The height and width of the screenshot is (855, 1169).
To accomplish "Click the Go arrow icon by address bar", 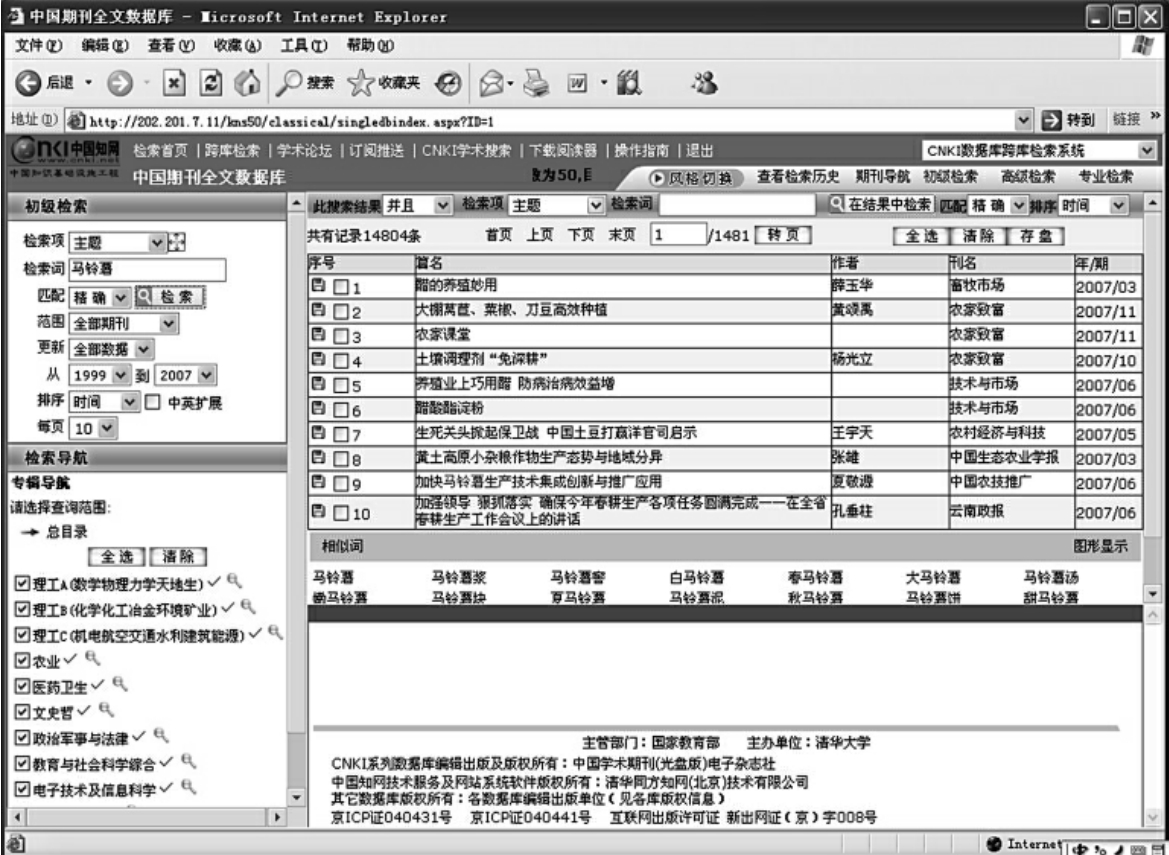I will (1051, 120).
